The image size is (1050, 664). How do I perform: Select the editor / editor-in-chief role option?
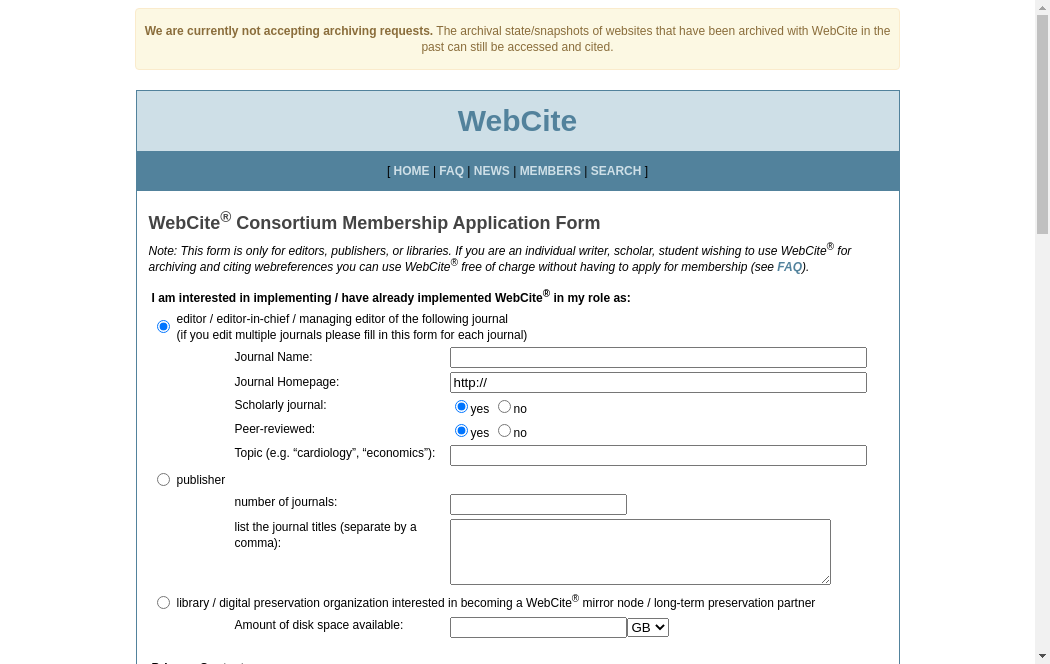click(164, 327)
